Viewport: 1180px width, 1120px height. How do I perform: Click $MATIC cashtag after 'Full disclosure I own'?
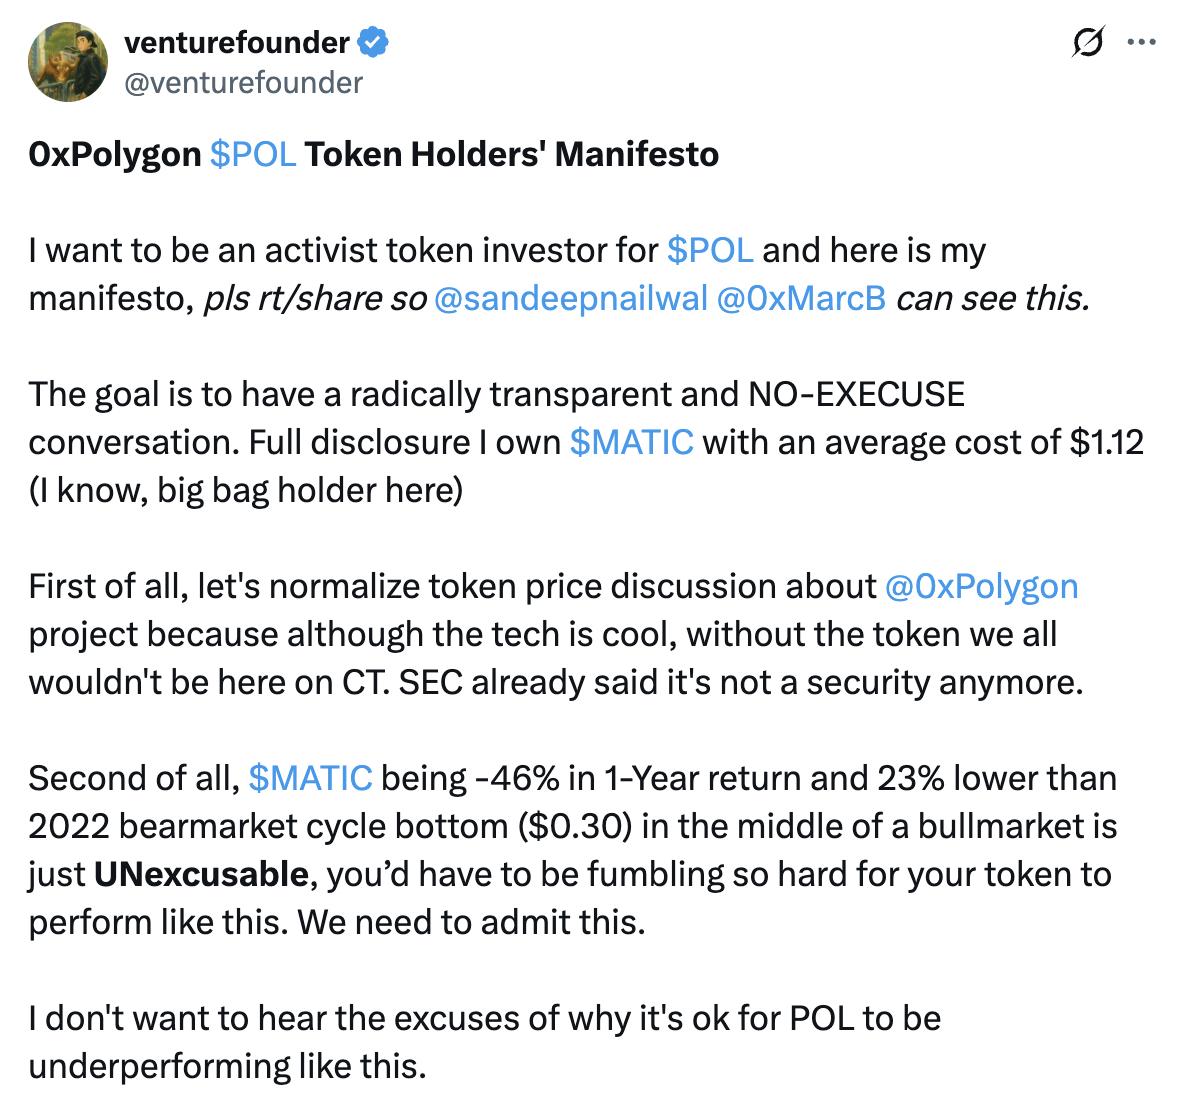coord(631,442)
